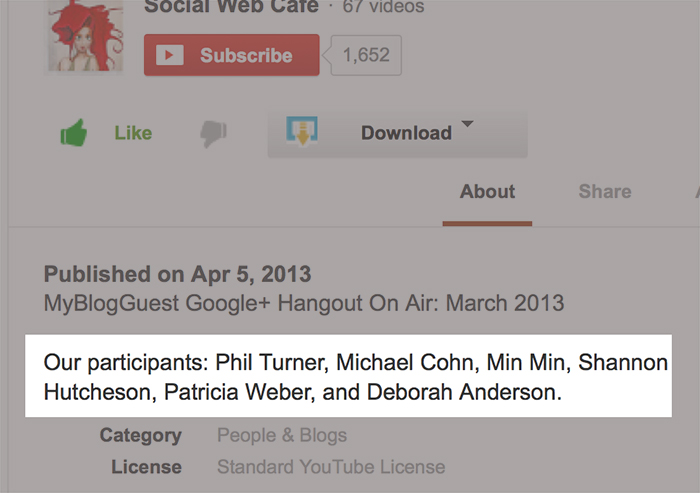Click the MyBlogGuest Hangout On Air description line
The image size is (700, 493).
pos(304,304)
